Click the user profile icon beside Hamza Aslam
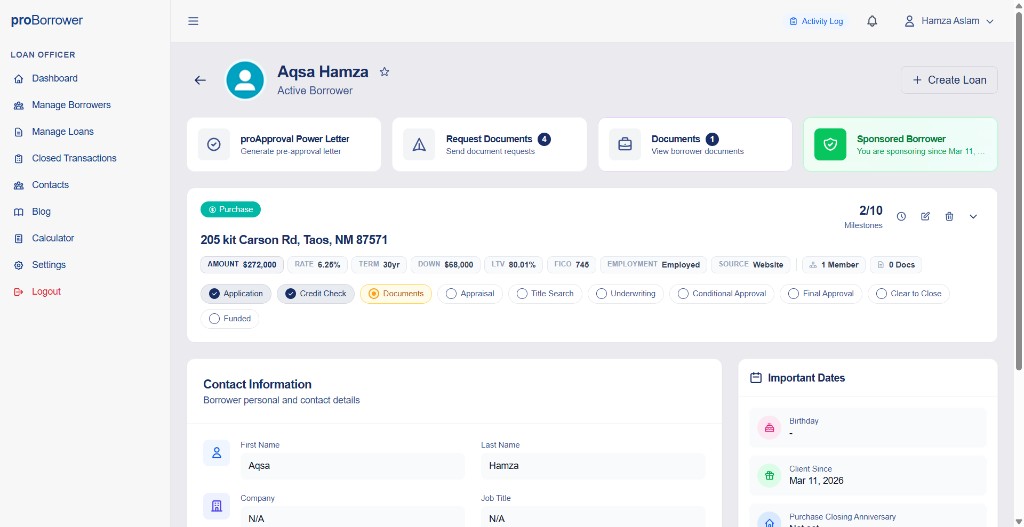The width and height of the screenshot is (1024, 527). click(909, 21)
